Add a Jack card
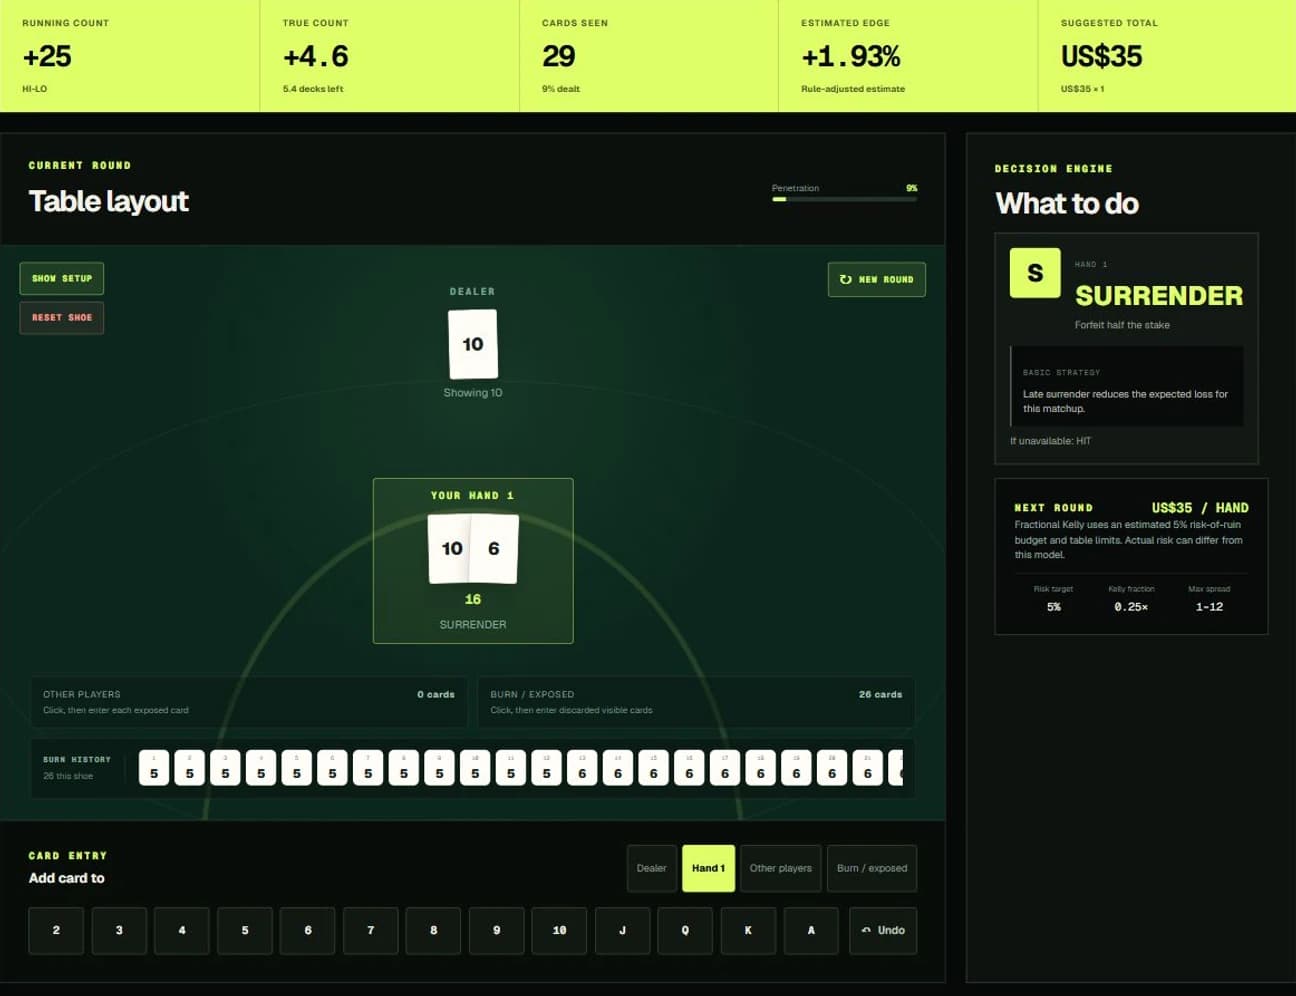This screenshot has height=996, width=1296. pyautogui.click(x=623, y=930)
